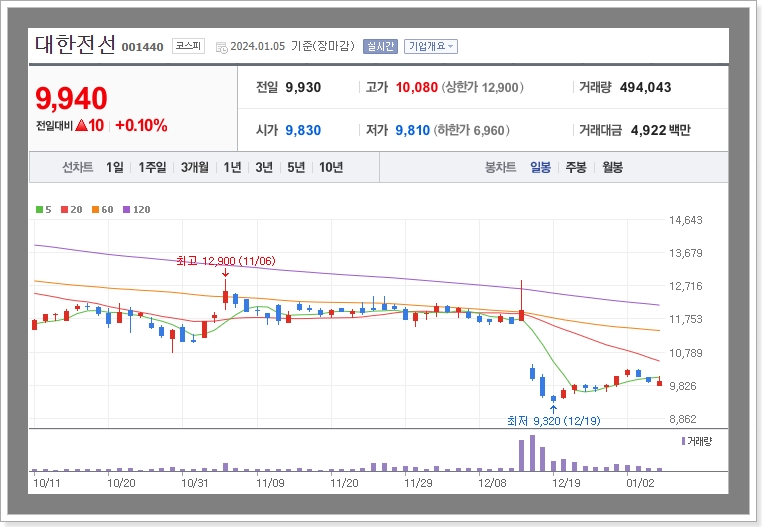Viewport: 762px width, 527px height.
Task: Click the 14,643 price axis label
Action: (686, 220)
